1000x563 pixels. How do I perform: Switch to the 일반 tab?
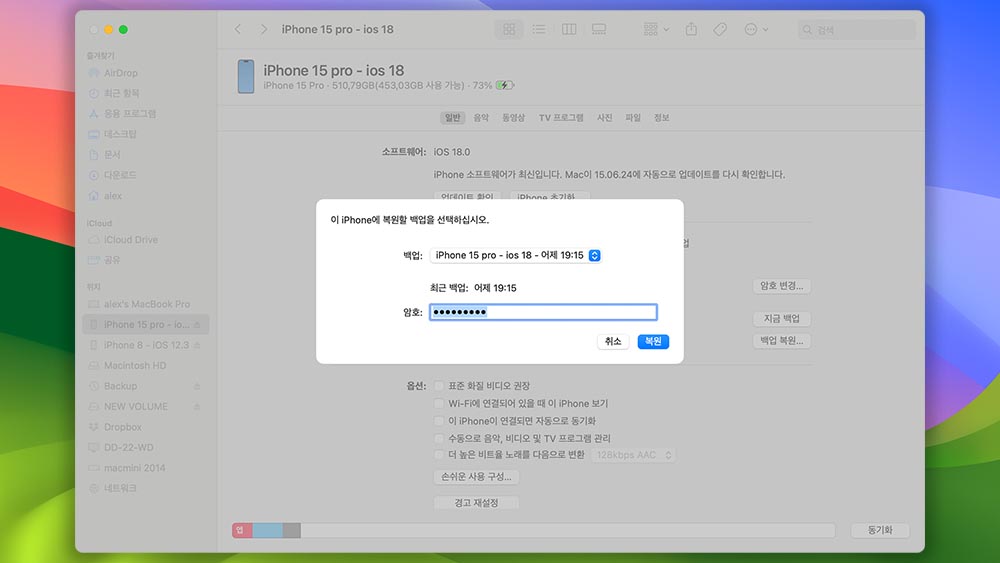tap(452, 117)
